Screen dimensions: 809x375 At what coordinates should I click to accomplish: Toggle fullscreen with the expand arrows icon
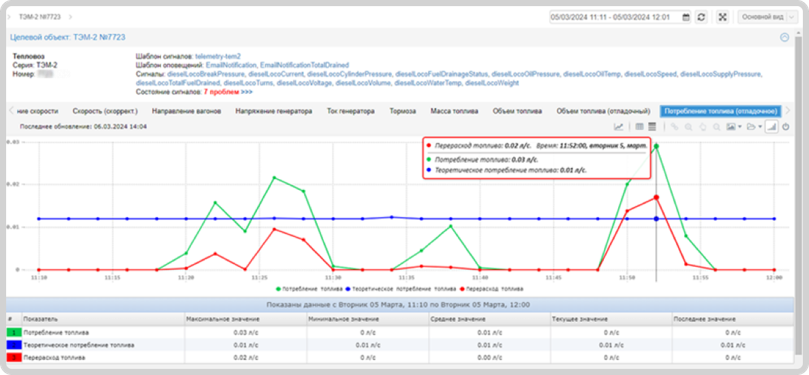point(723,17)
